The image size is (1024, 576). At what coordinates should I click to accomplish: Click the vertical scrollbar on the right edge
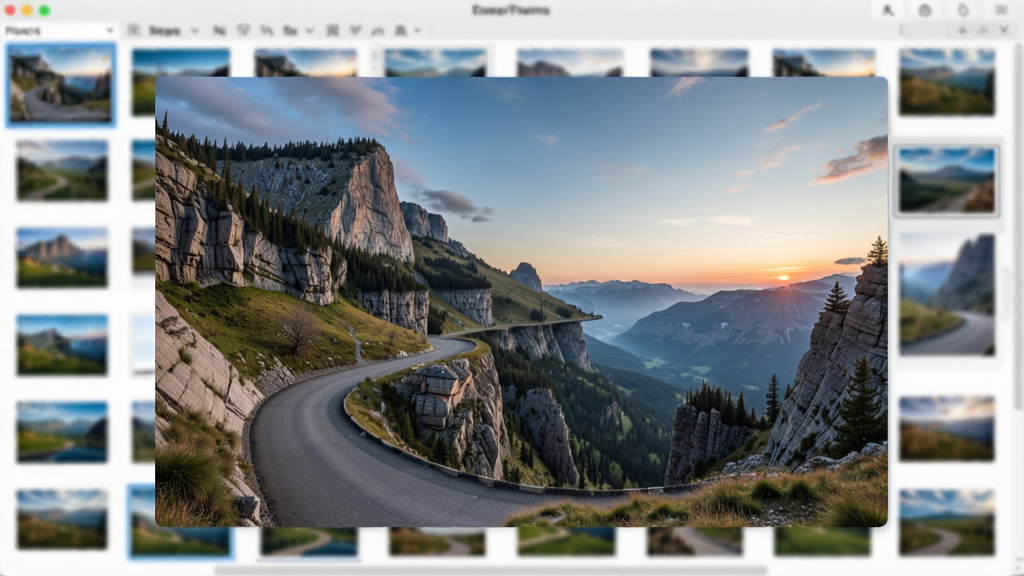(x=1019, y=226)
